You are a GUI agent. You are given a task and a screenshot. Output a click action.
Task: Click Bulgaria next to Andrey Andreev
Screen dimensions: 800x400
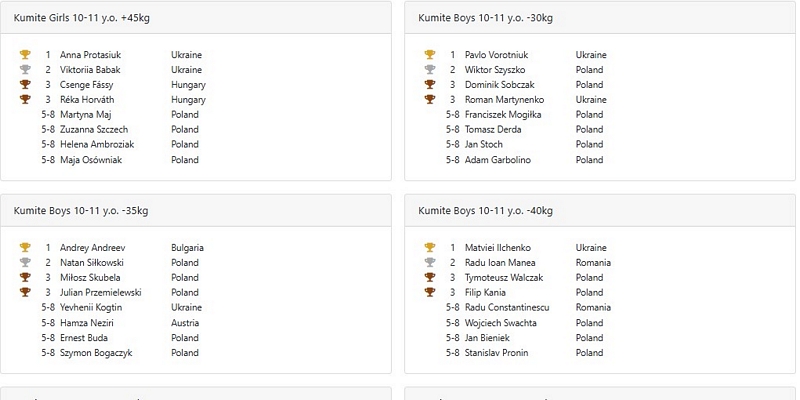pyautogui.click(x=187, y=248)
